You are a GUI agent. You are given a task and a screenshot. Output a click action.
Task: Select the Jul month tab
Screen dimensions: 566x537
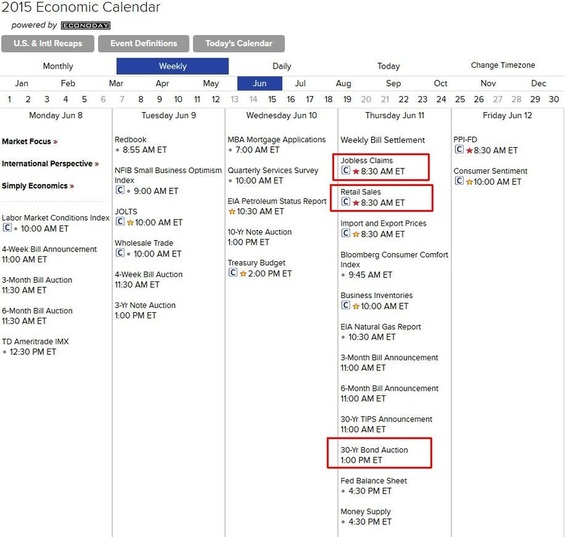tap(300, 83)
